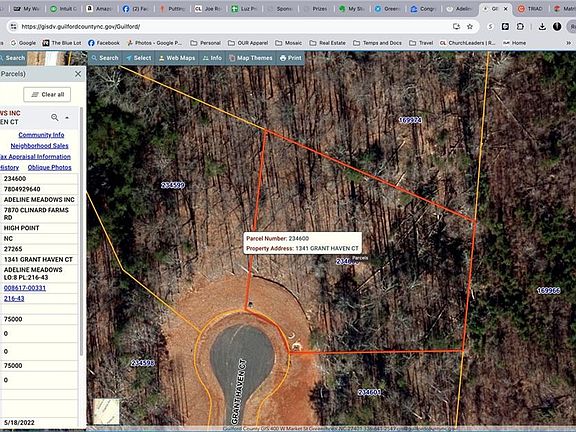The image size is (576, 432).
Task: Open plat link 216-43
Action: (14, 299)
